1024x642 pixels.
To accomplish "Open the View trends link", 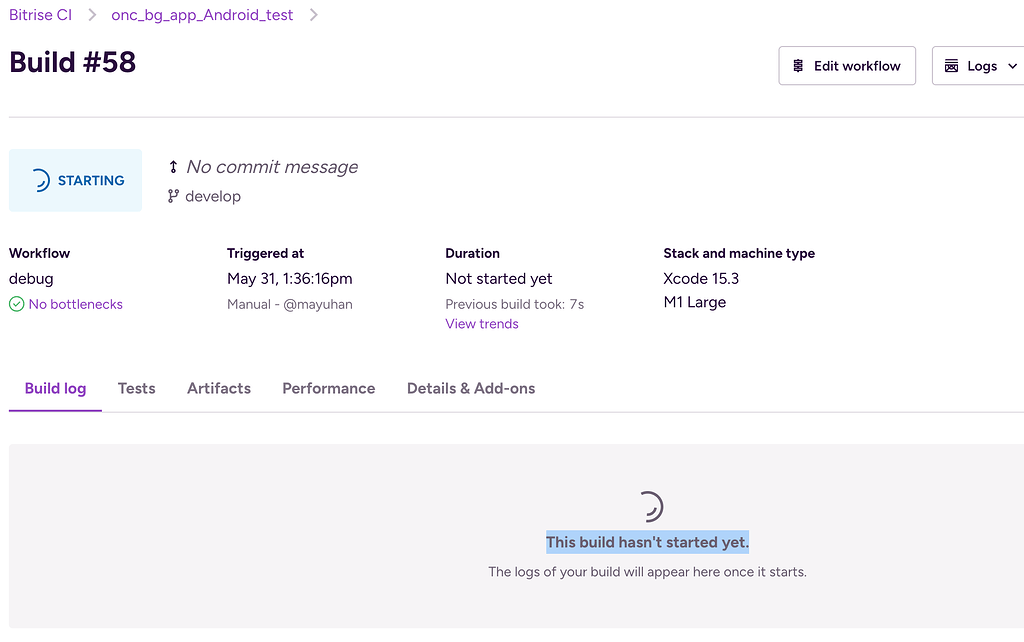I will 482,324.
